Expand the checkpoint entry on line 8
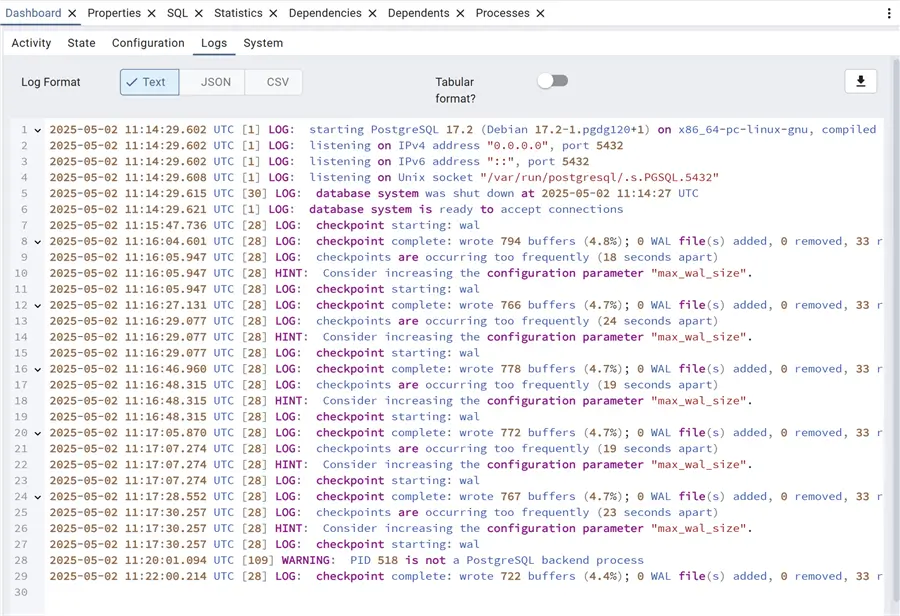The width and height of the screenshot is (900, 616). tap(36, 241)
